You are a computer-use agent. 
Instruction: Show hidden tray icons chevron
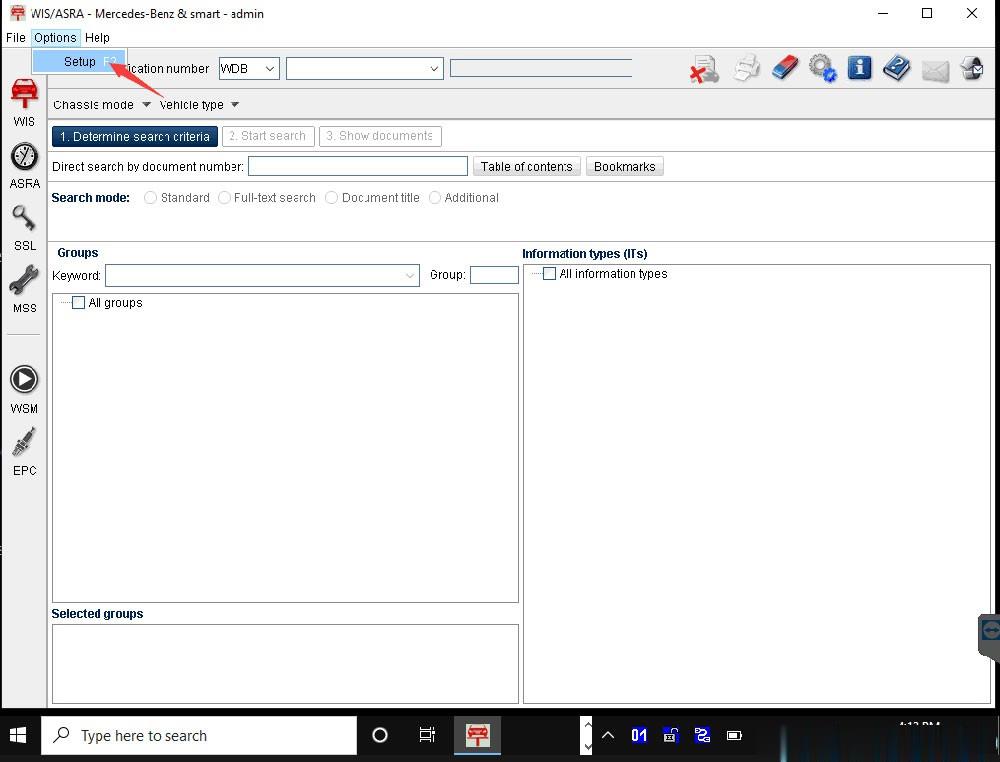608,735
